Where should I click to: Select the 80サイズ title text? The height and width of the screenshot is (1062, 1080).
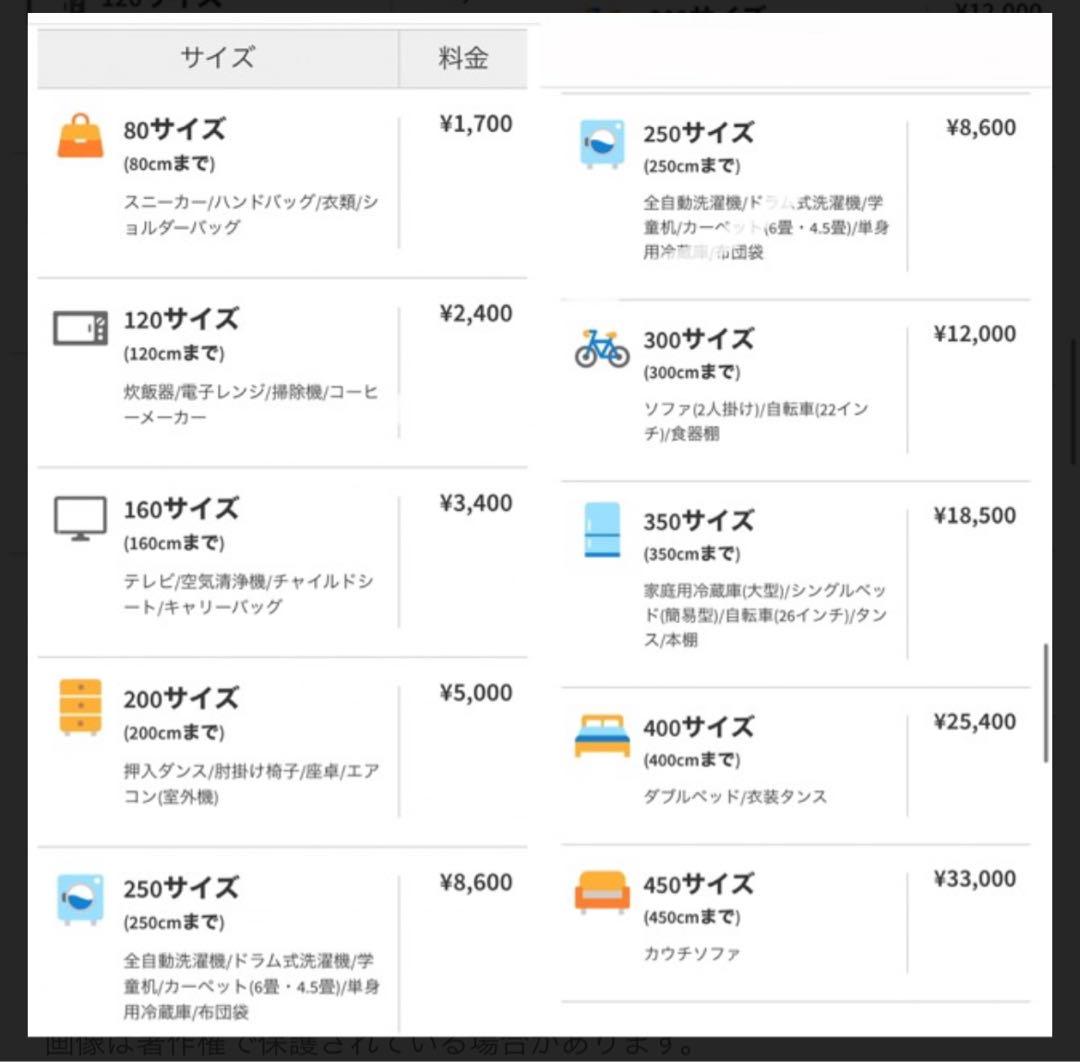point(175,130)
